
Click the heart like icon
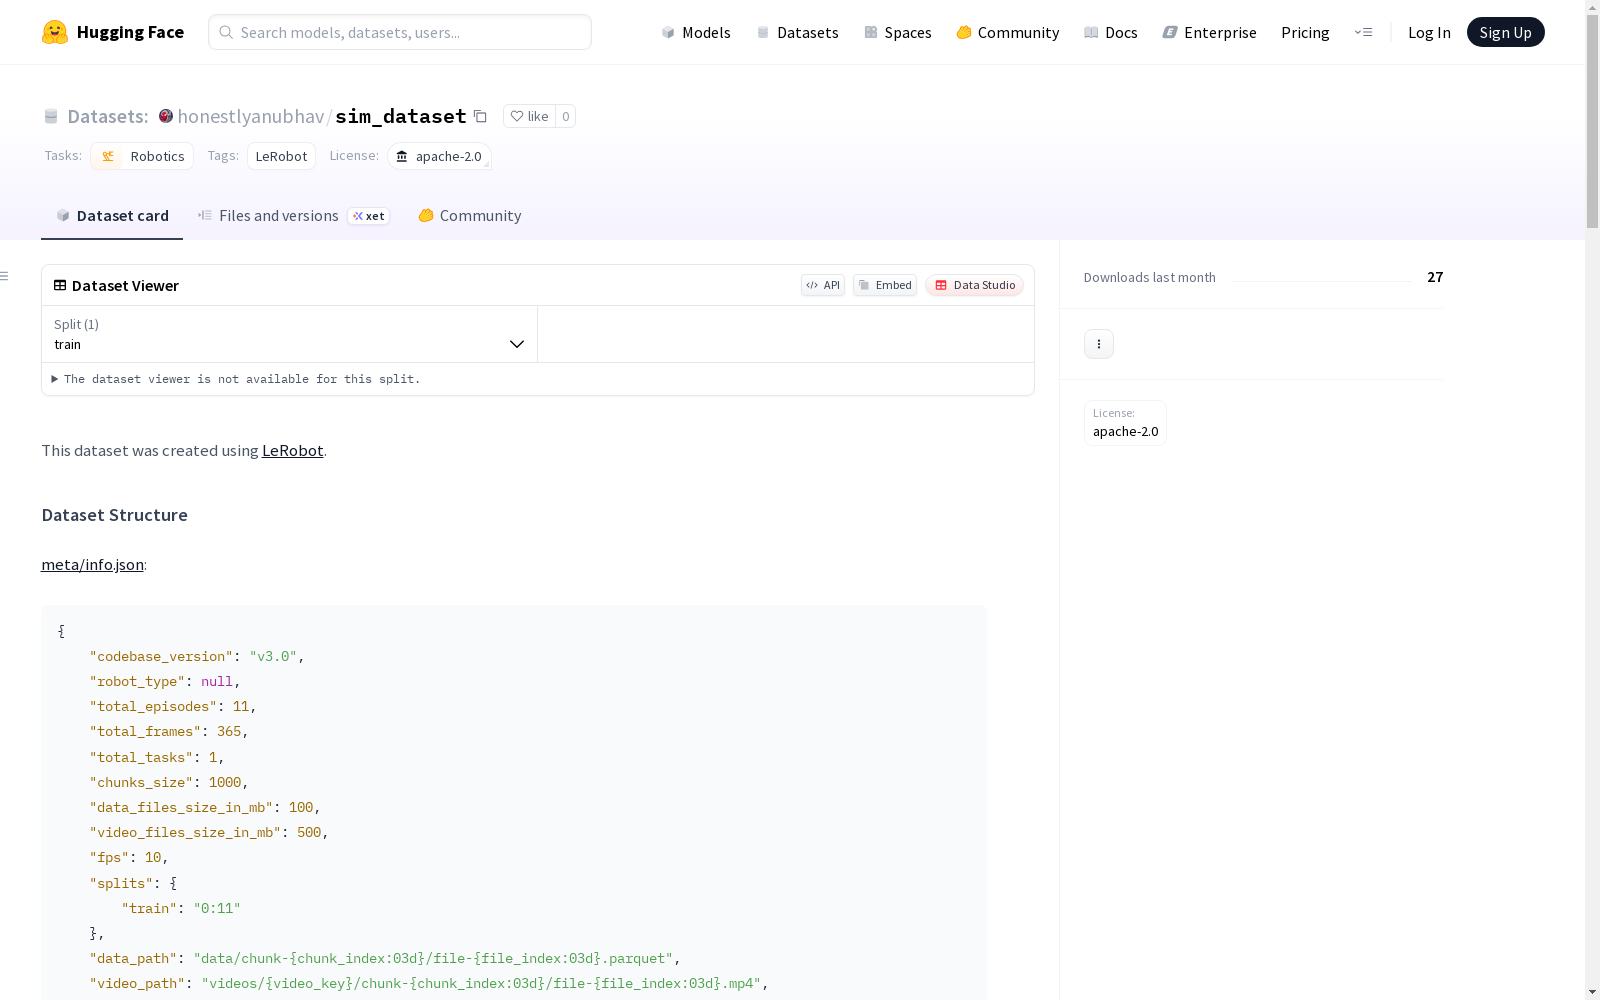[x=517, y=116]
